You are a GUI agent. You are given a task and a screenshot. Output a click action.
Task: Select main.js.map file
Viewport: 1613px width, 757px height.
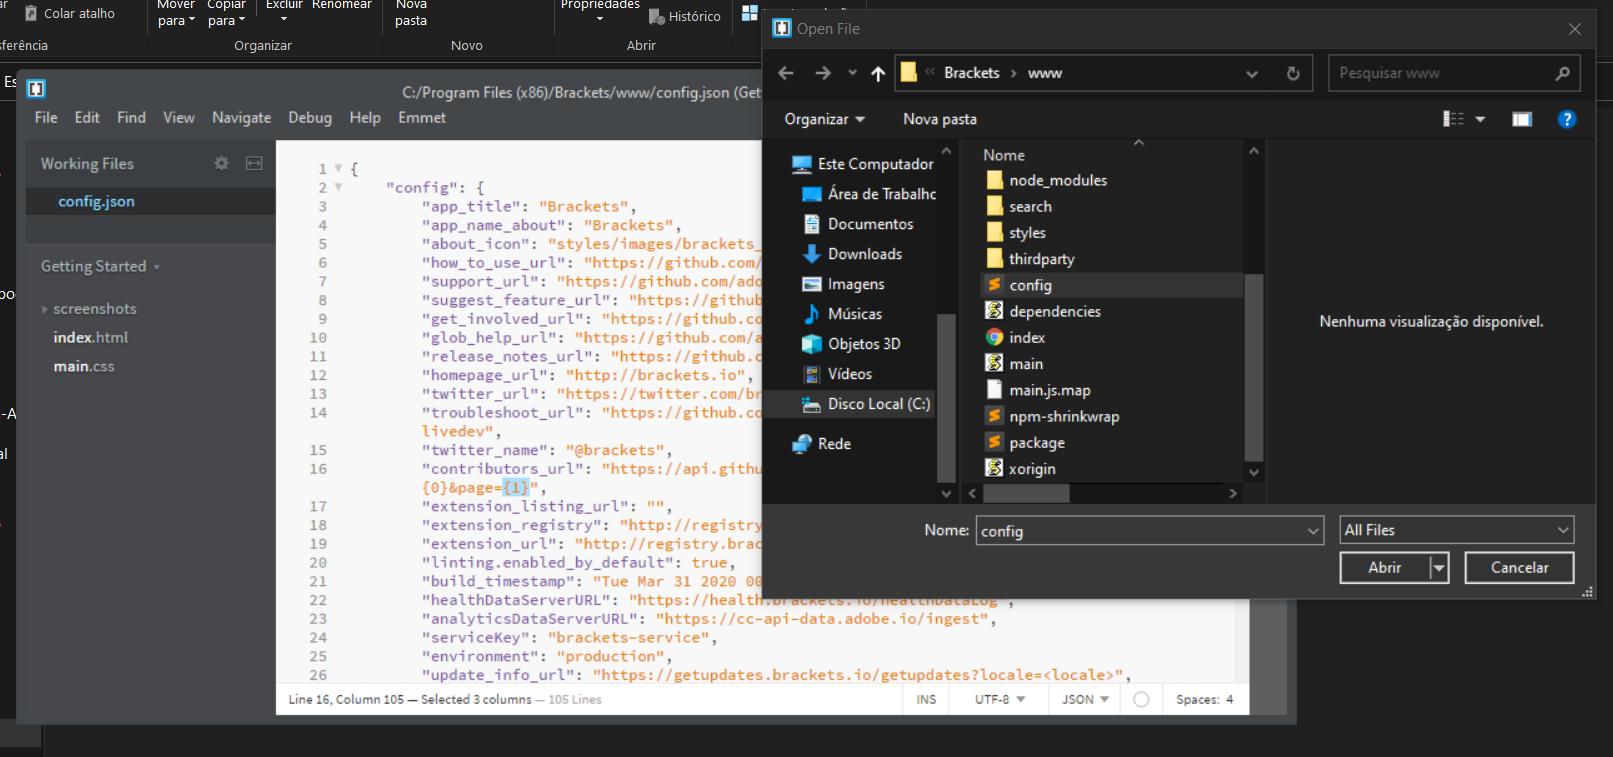(1038, 390)
